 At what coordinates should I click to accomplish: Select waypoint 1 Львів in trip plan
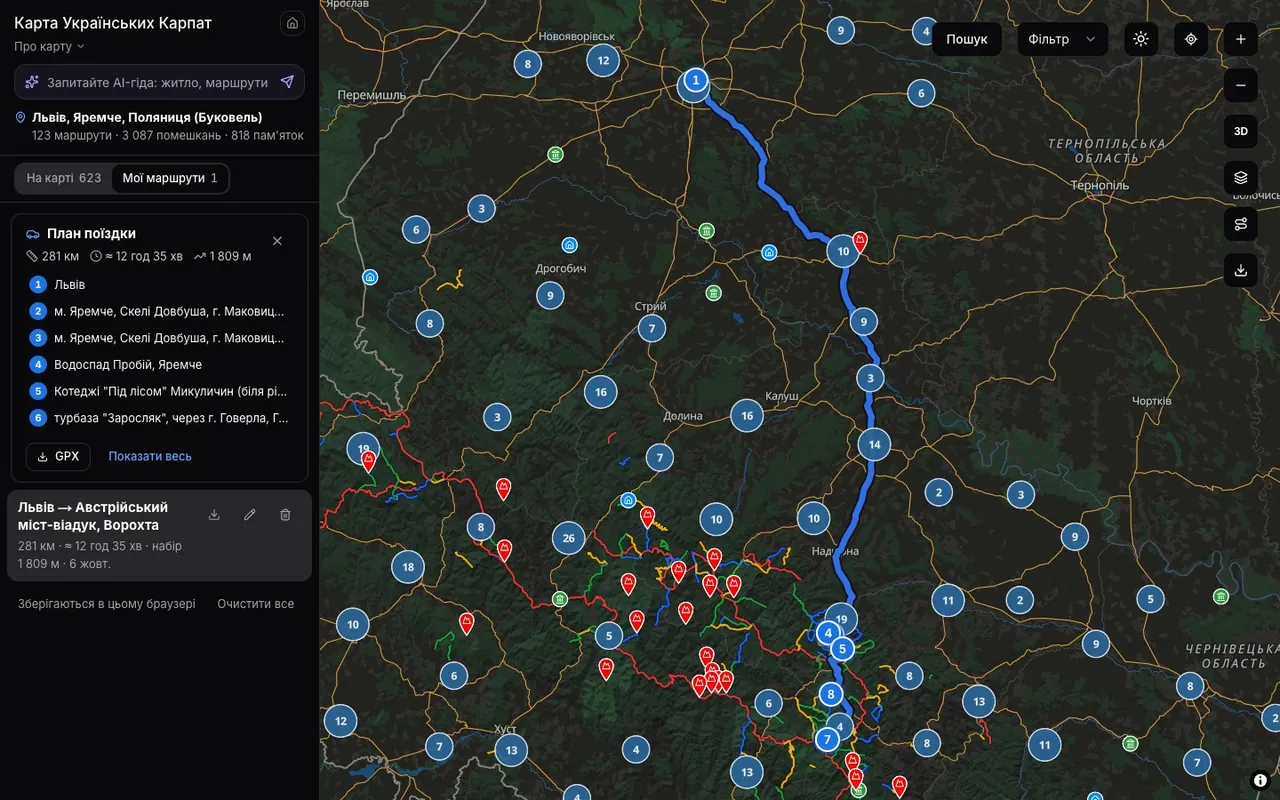[x=160, y=284]
